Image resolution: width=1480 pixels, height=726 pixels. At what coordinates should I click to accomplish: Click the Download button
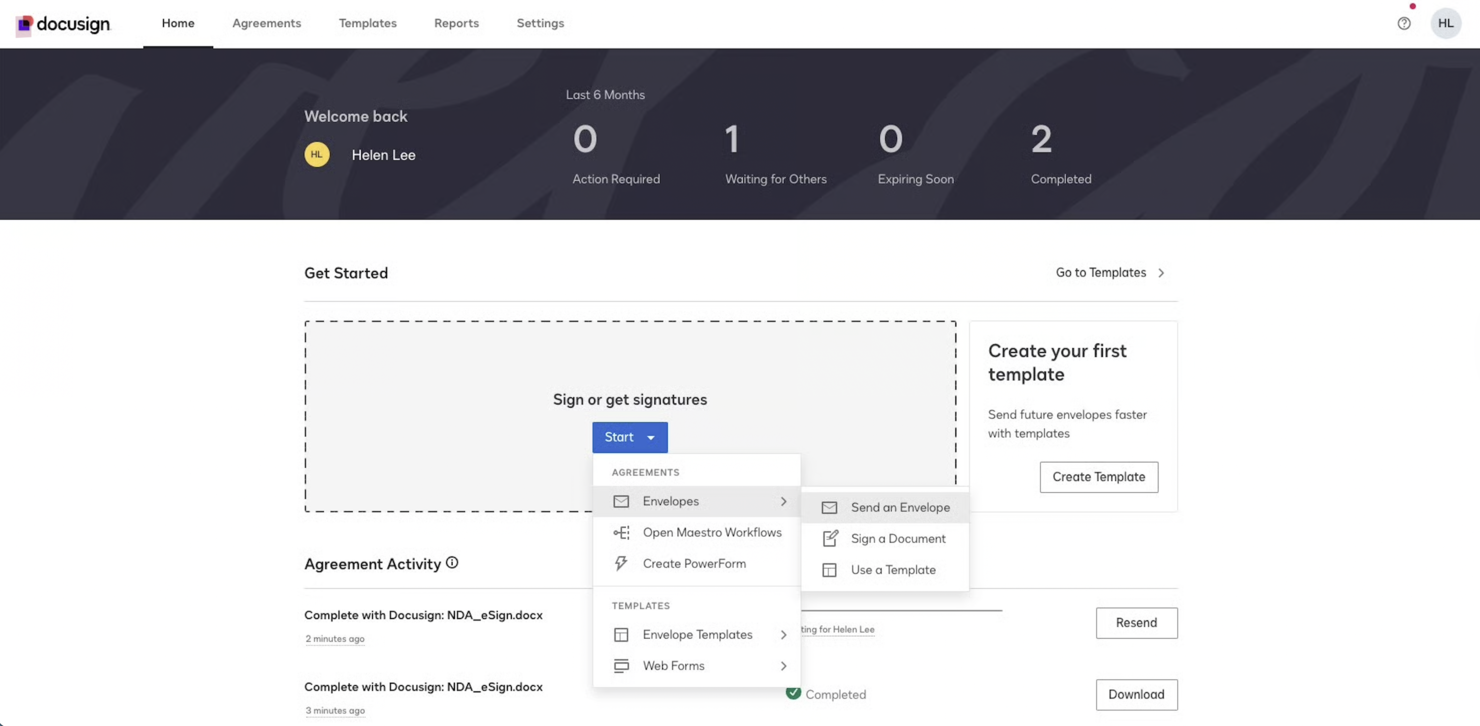[1136, 694]
